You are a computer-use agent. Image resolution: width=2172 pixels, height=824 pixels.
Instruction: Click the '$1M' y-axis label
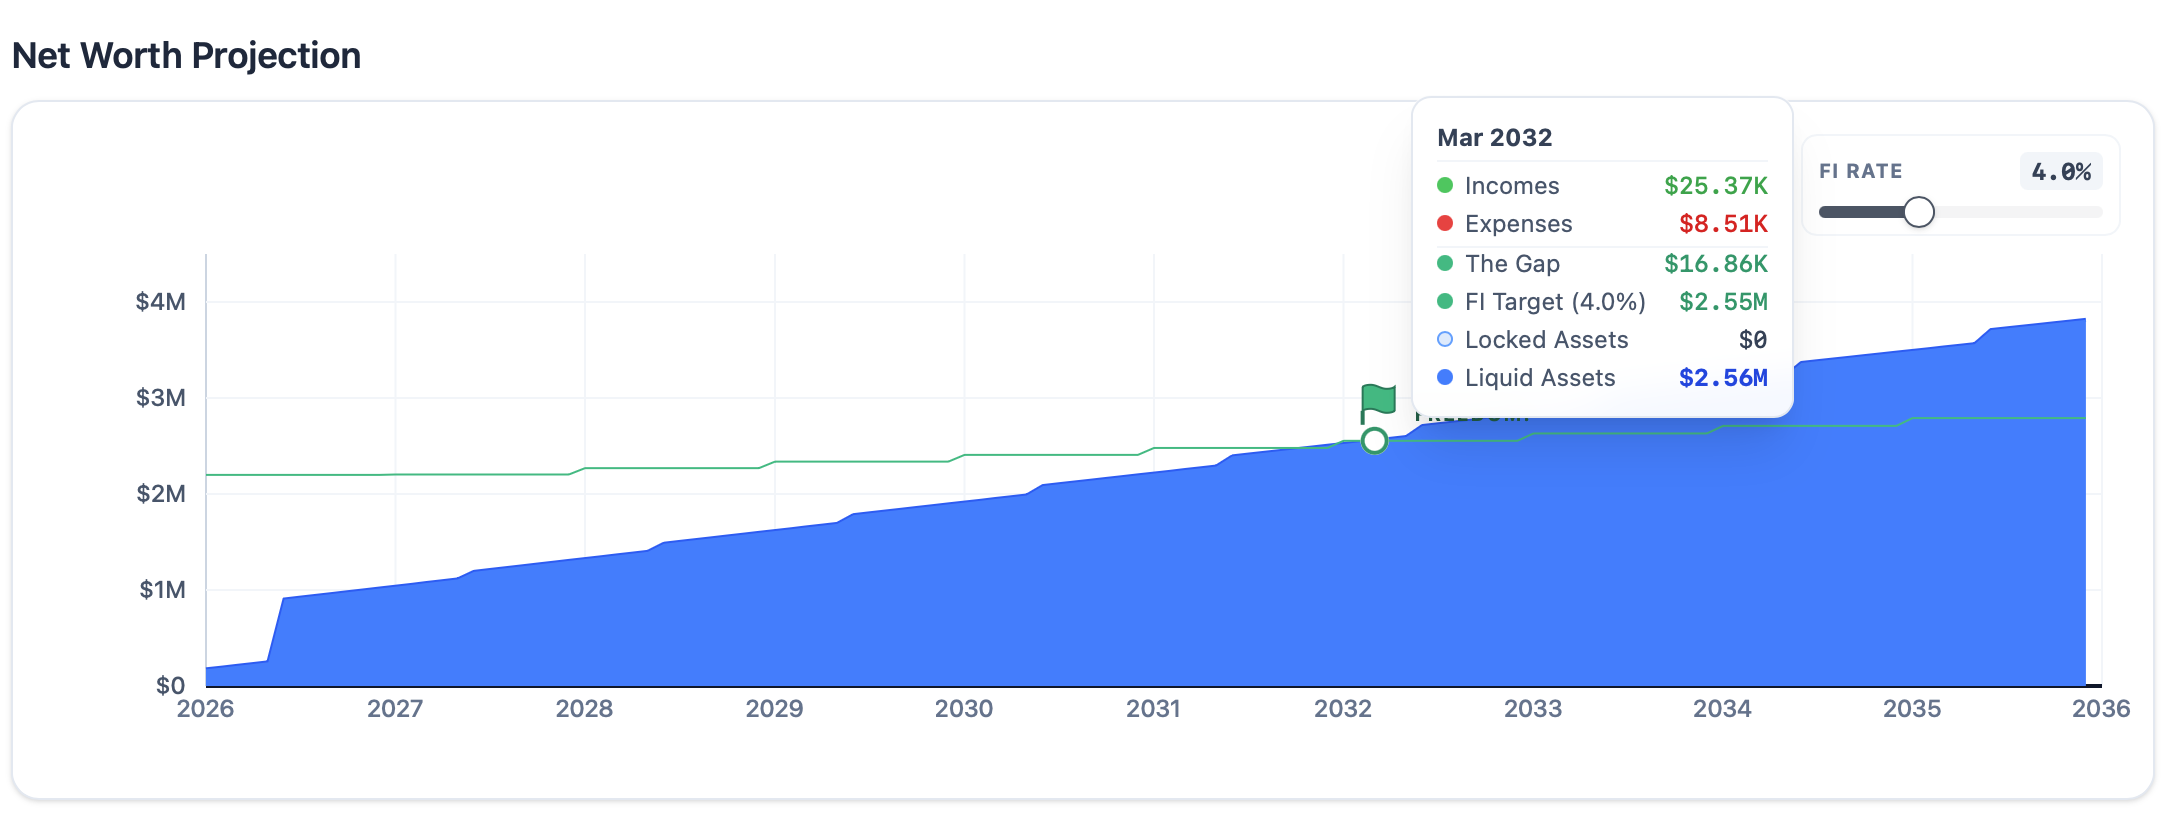[163, 590]
